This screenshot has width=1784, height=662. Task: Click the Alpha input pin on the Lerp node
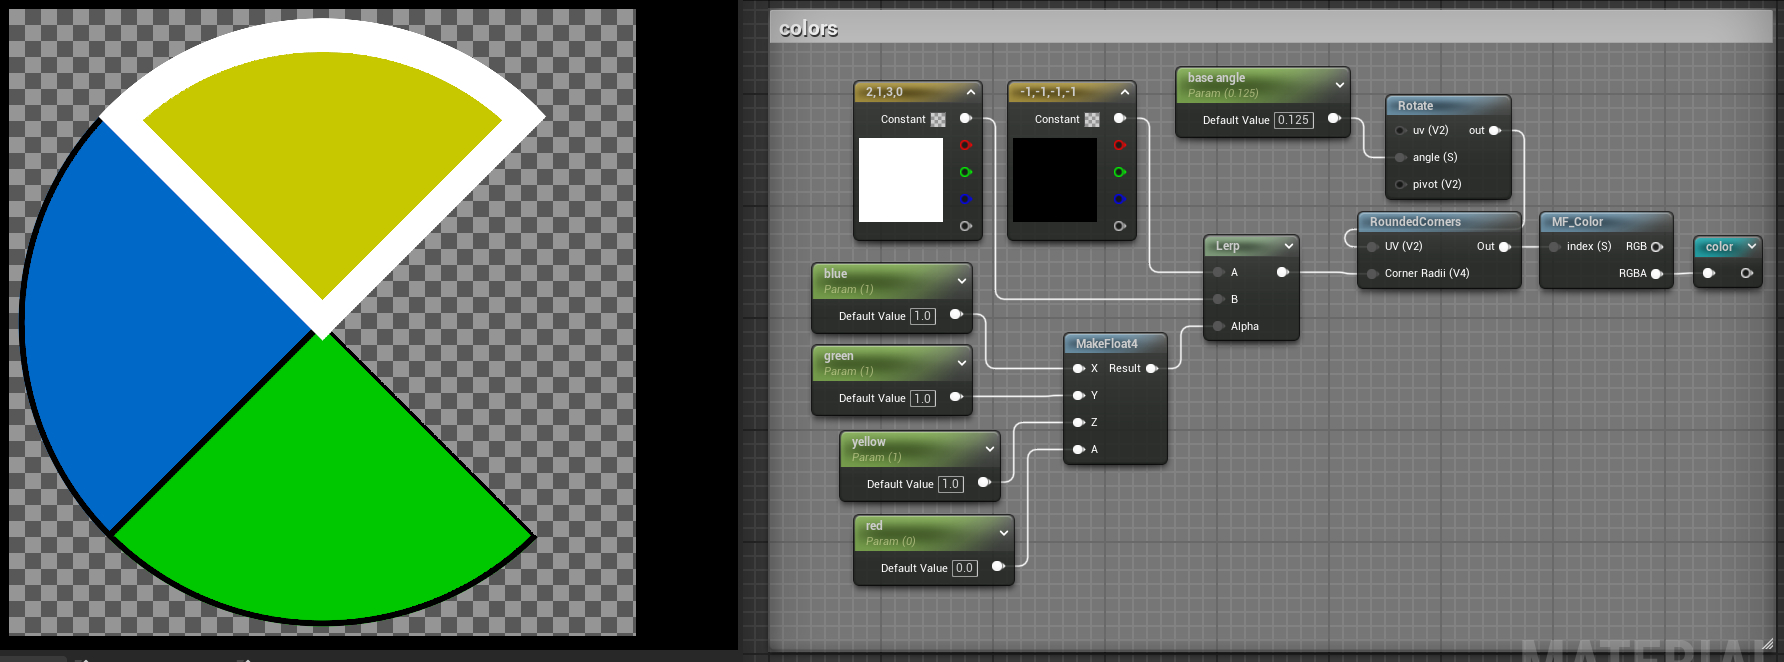(1218, 326)
